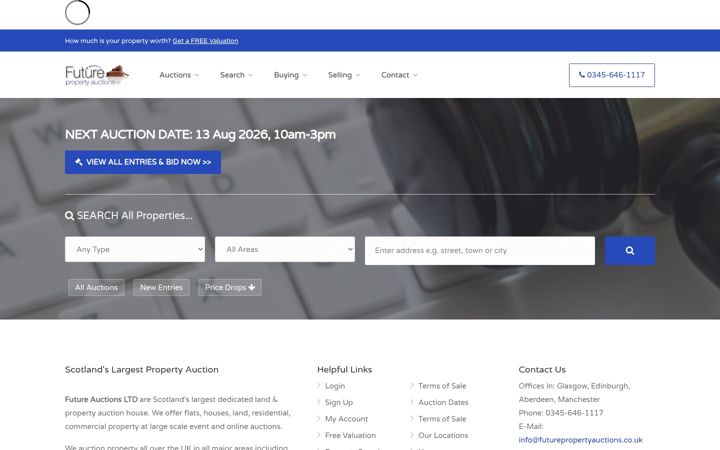Expand the Buying navigation menu
The height and width of the screenshot is (450, 720).
tap(290, 75)
